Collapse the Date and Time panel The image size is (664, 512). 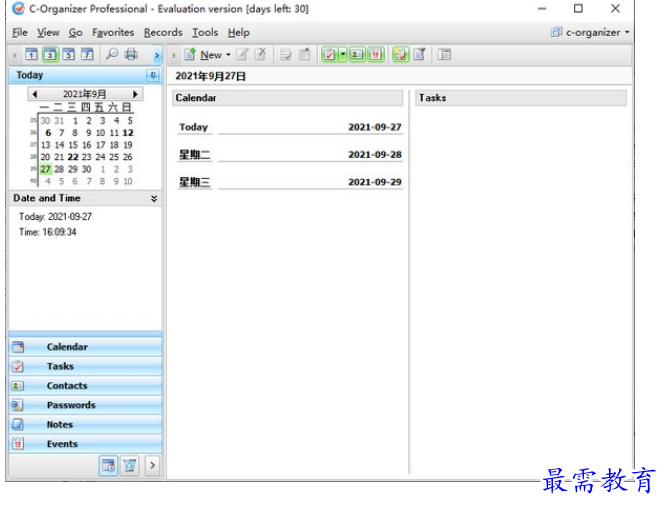click(154, 198)
